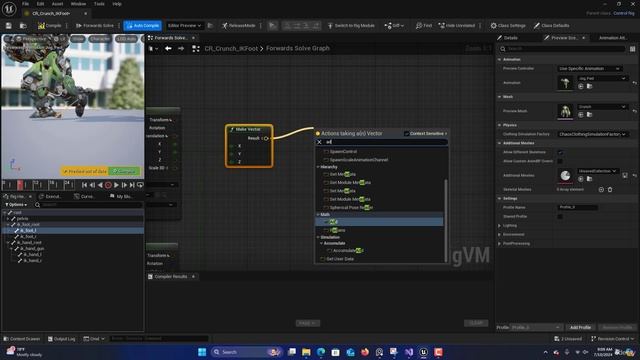Open the Perspective viewport dropdown
This screenshot has height=360, width=640.
(31, 39)
